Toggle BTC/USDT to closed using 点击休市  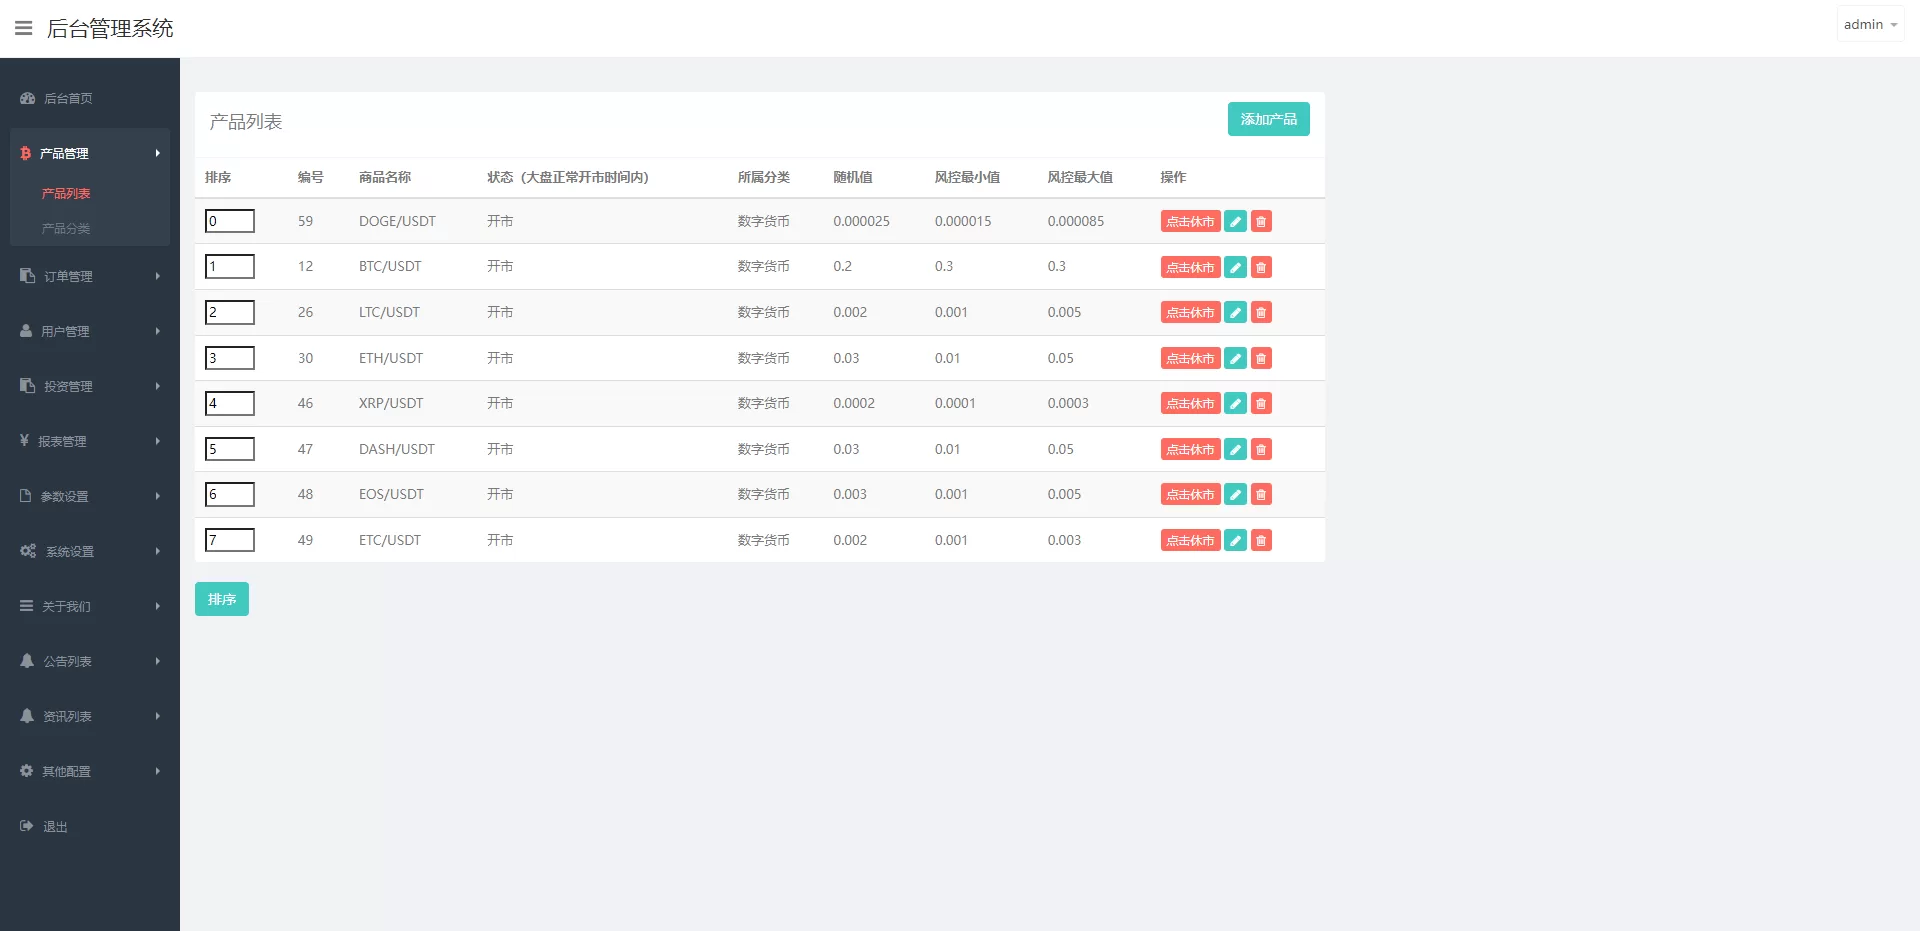(1190, 267)
